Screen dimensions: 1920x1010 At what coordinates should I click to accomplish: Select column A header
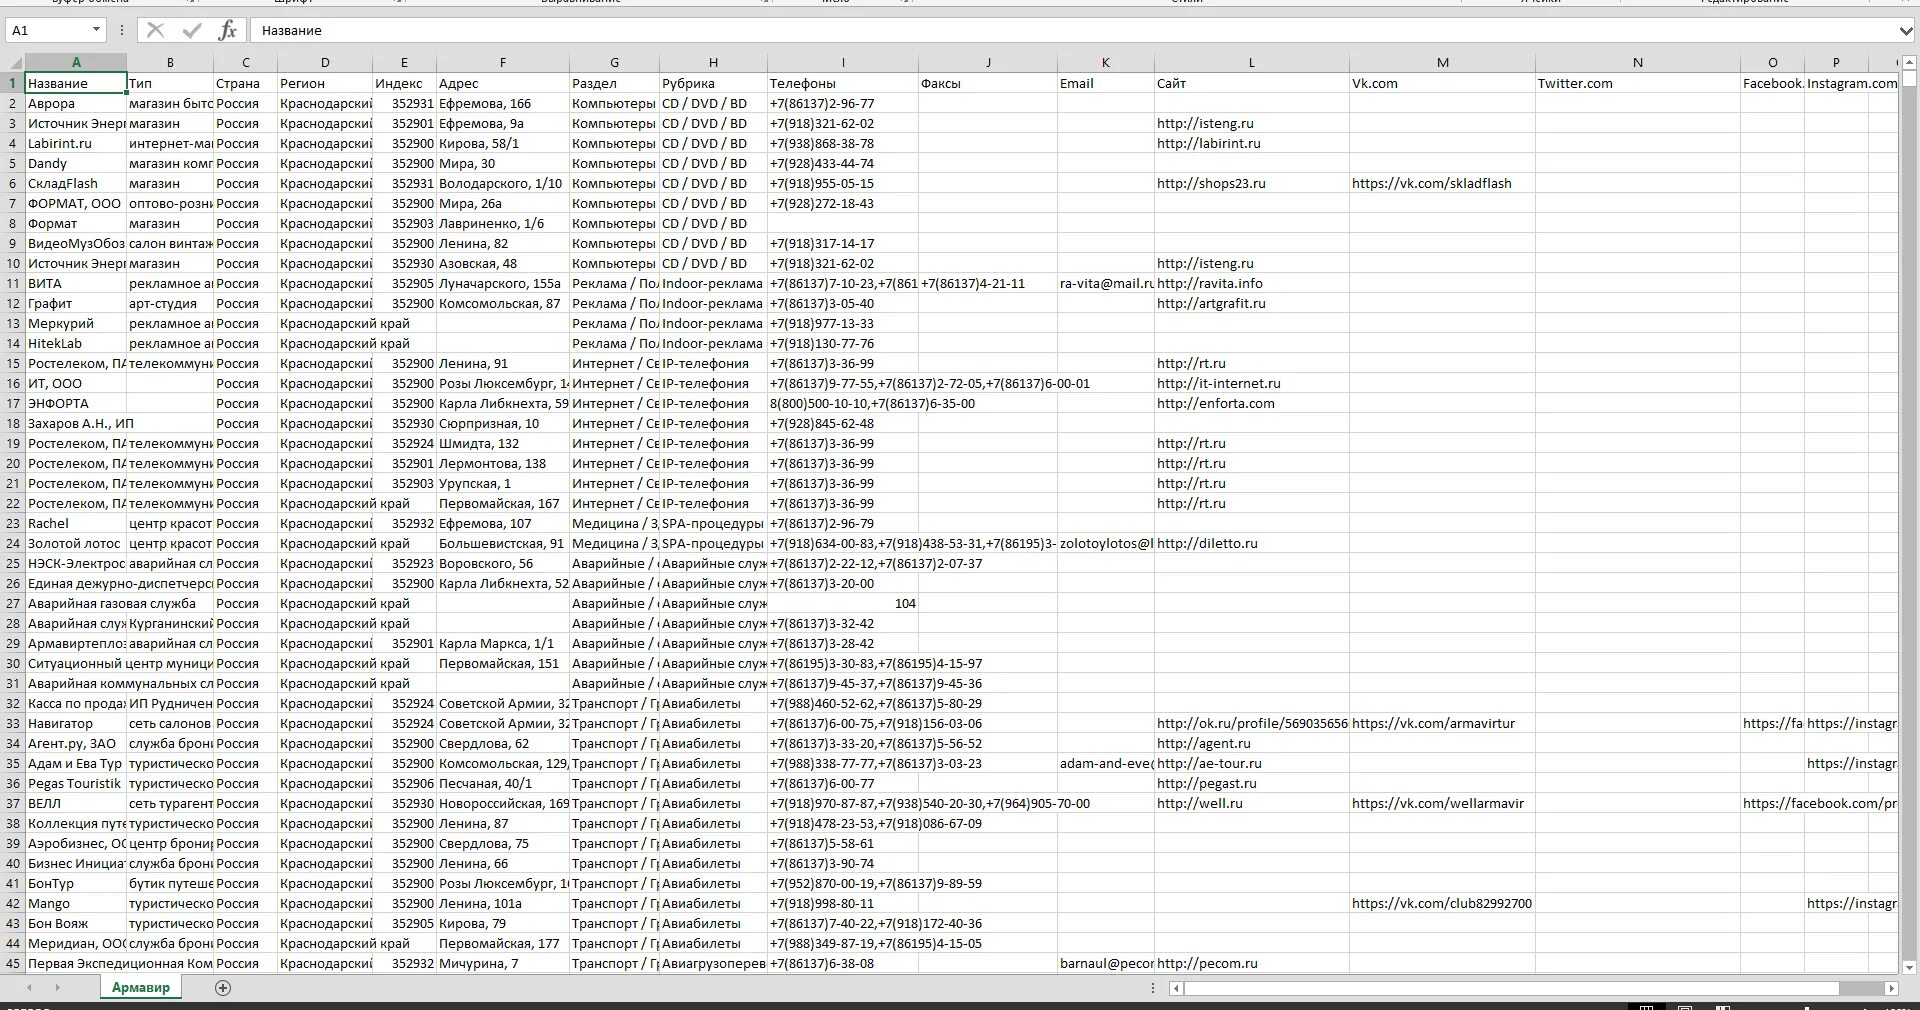click(76, 62)
